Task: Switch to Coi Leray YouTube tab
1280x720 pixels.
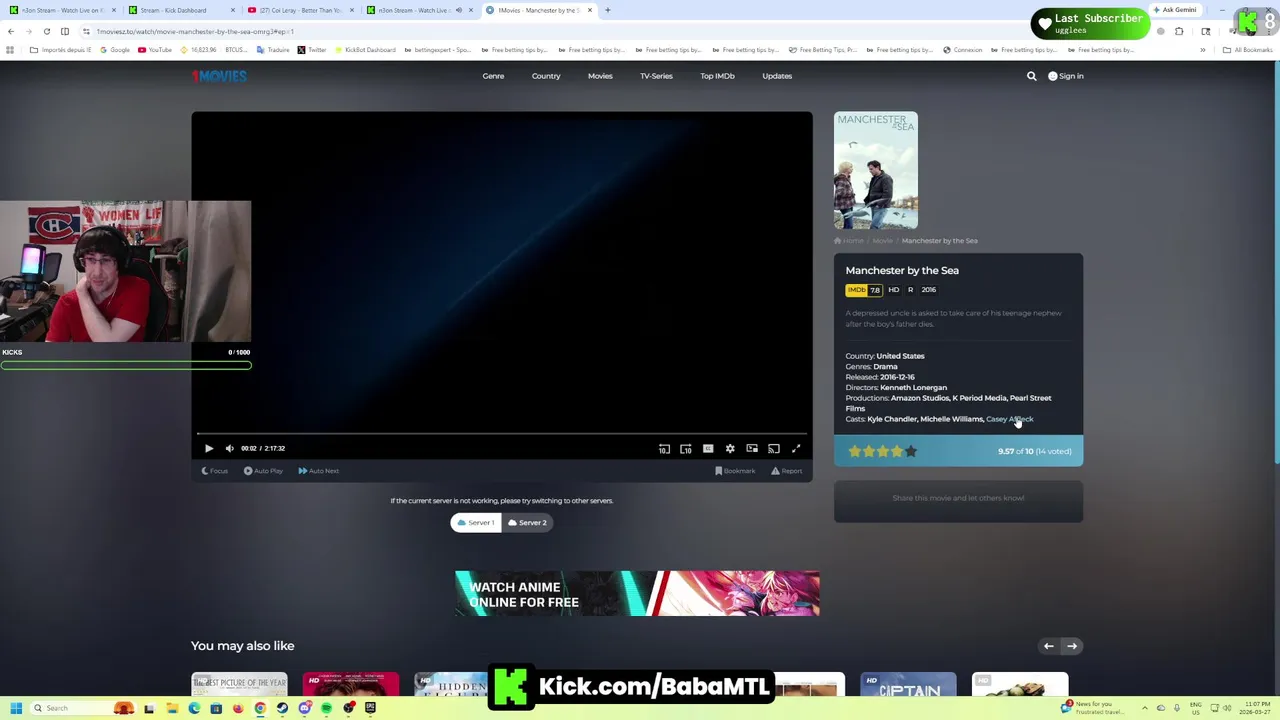Action: point(299,10)
